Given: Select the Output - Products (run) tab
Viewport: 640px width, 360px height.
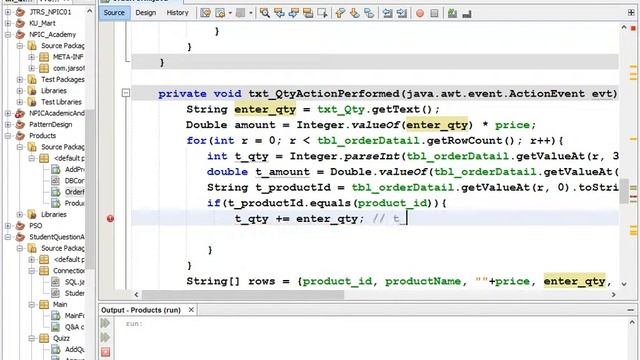Looking at the screenshot, I should click(141, 310).
